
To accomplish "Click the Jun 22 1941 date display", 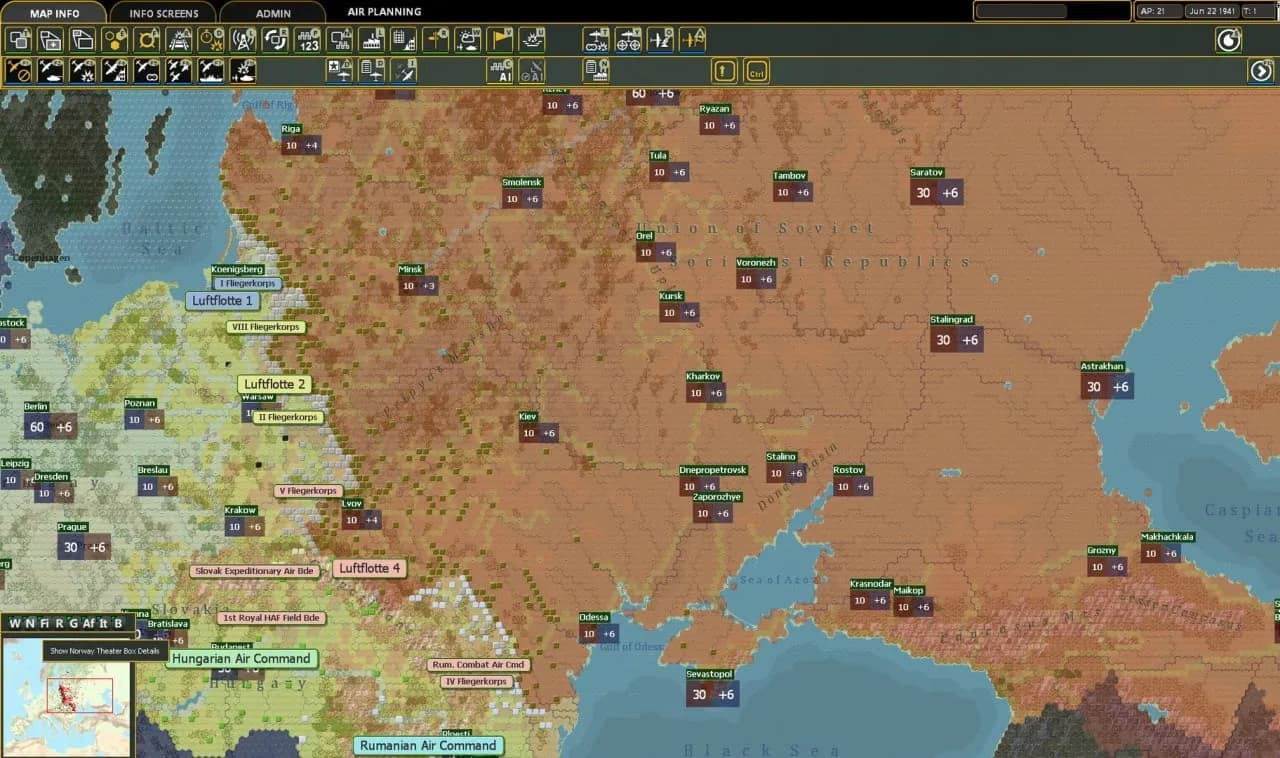I will (x=1211, y=11).
